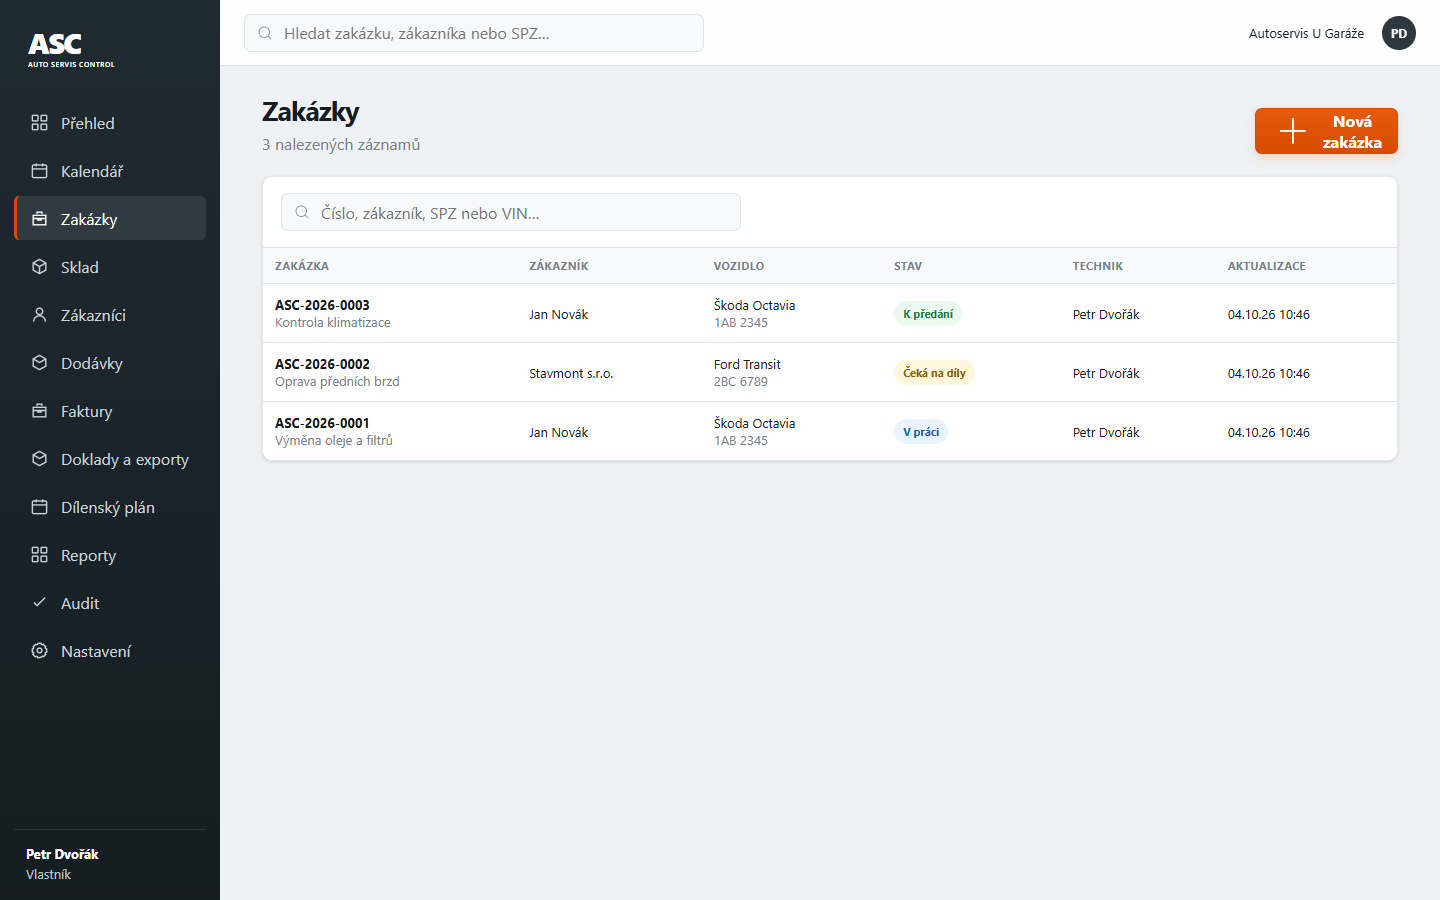Click Petr Dvořák profile at sidebar bottom

[x=62, y=864]
